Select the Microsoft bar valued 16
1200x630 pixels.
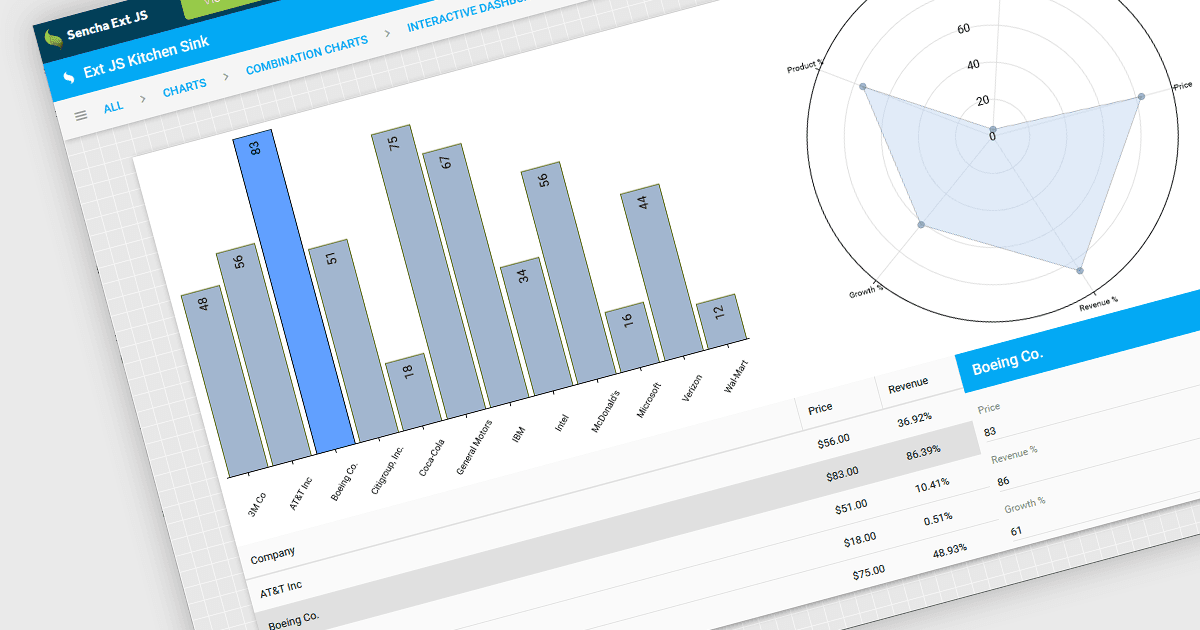634,340
